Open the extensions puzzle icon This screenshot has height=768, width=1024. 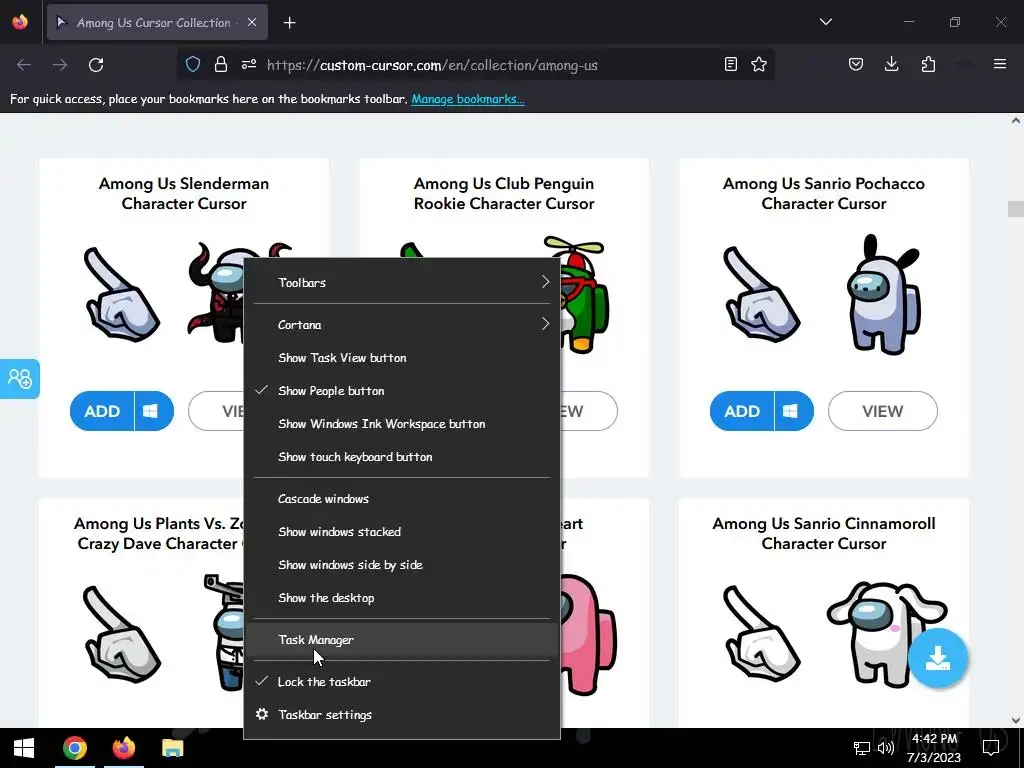pos(928,64)
